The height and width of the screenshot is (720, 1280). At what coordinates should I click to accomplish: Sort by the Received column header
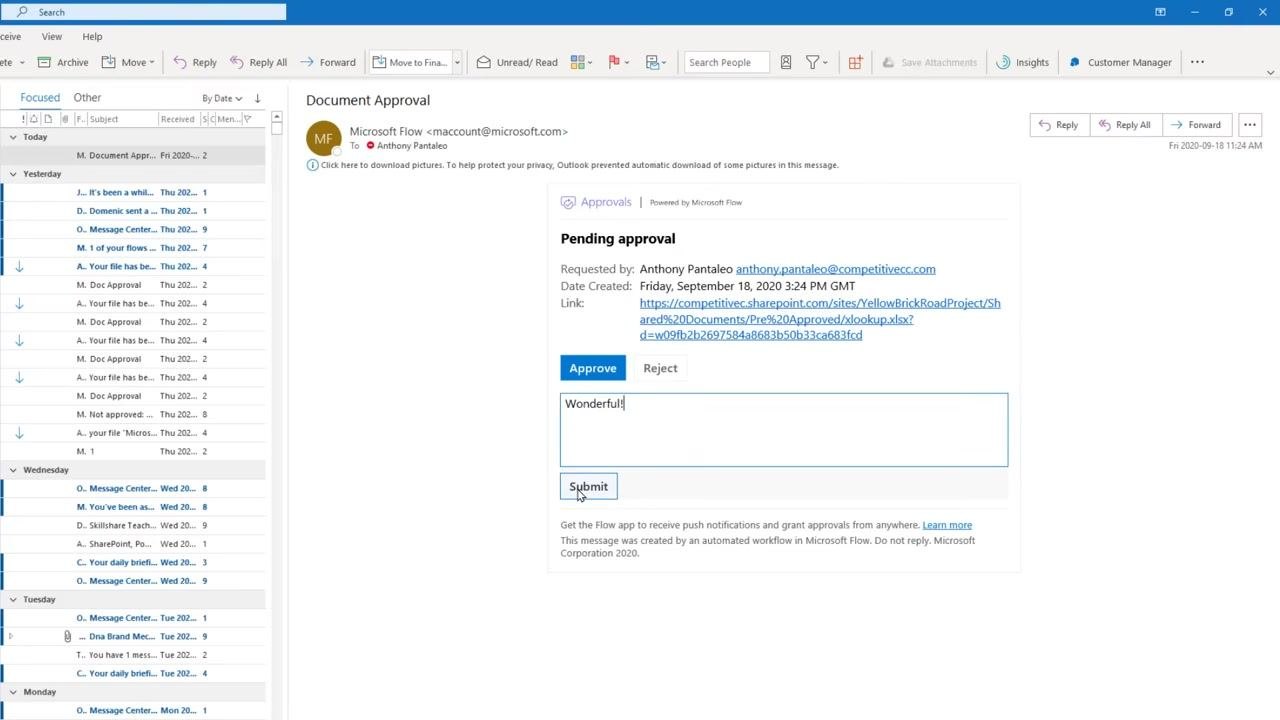pyautogui.click(x=178, y=119)
